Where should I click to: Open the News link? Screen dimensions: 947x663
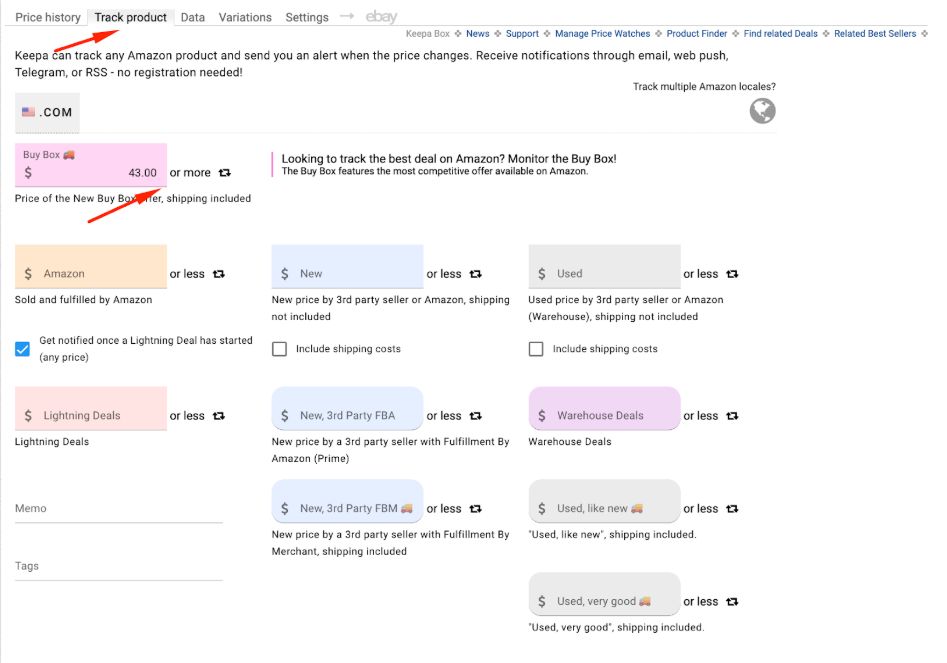click(478, 34)
